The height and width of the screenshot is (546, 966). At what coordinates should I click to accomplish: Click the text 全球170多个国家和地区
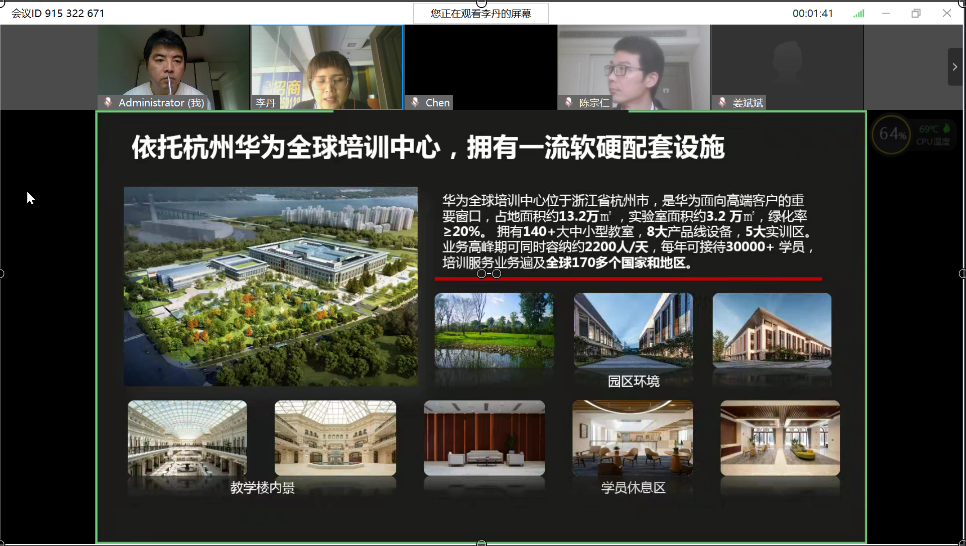tap(616, 263)
